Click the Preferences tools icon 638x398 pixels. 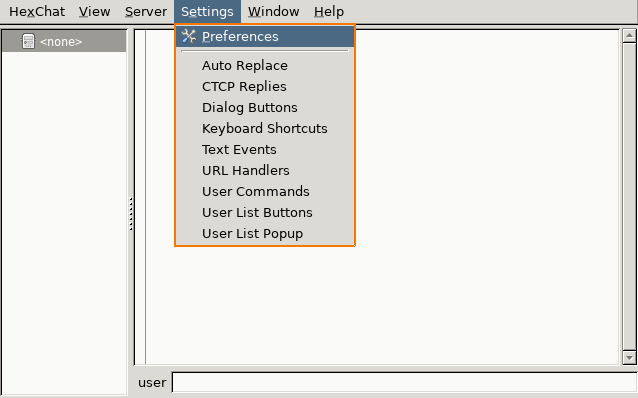point(188,36)
